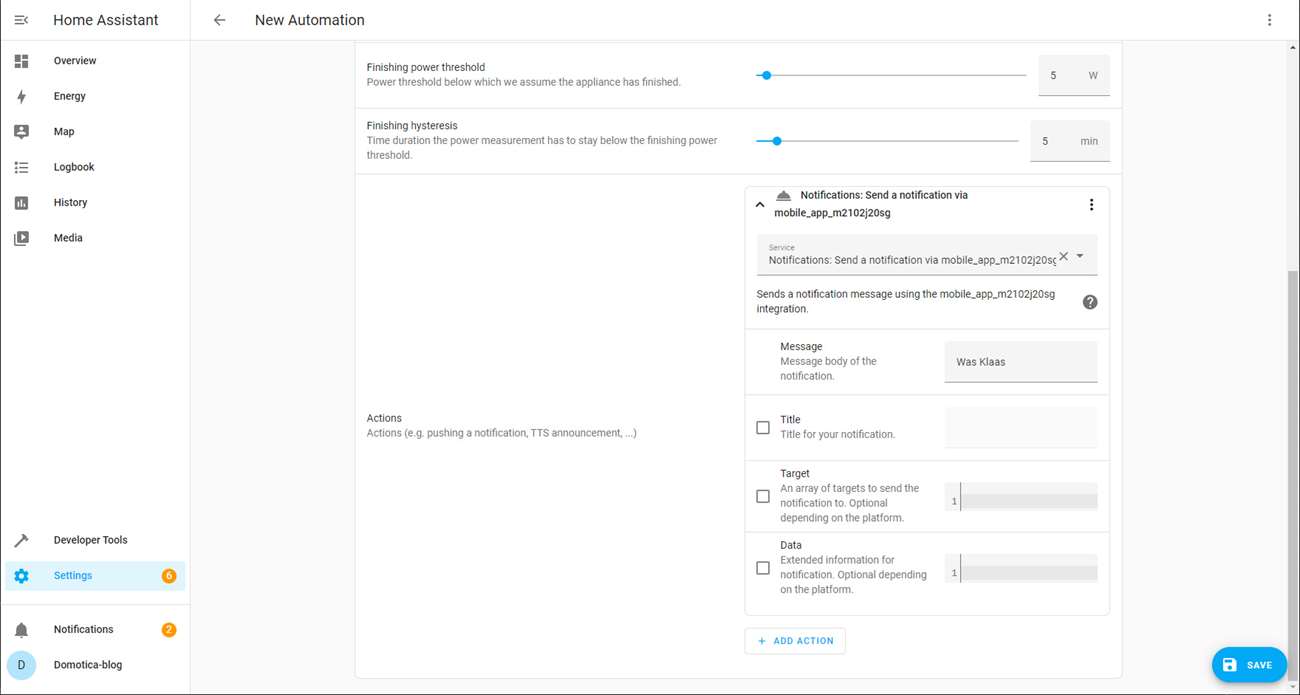This screenshot has width=1300, height=695.
Task: Enable the Target checkbox
Action: click(763, 496)
